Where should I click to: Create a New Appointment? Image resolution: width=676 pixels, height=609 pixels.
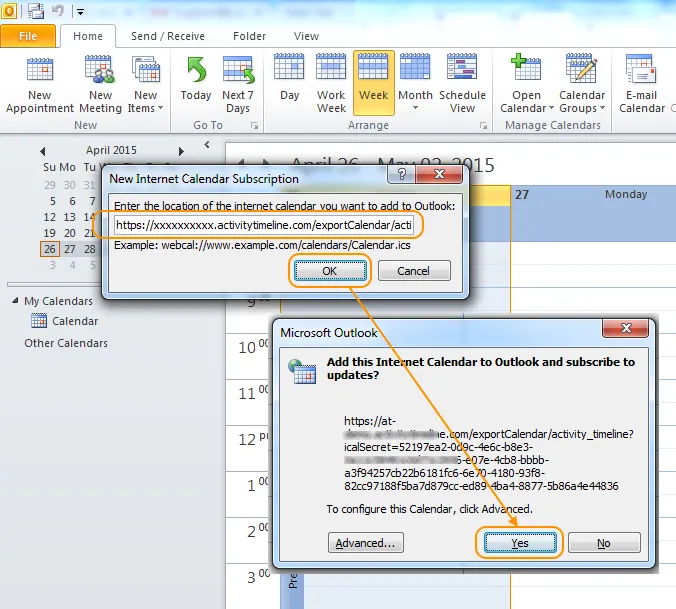(x=40, y=84)
